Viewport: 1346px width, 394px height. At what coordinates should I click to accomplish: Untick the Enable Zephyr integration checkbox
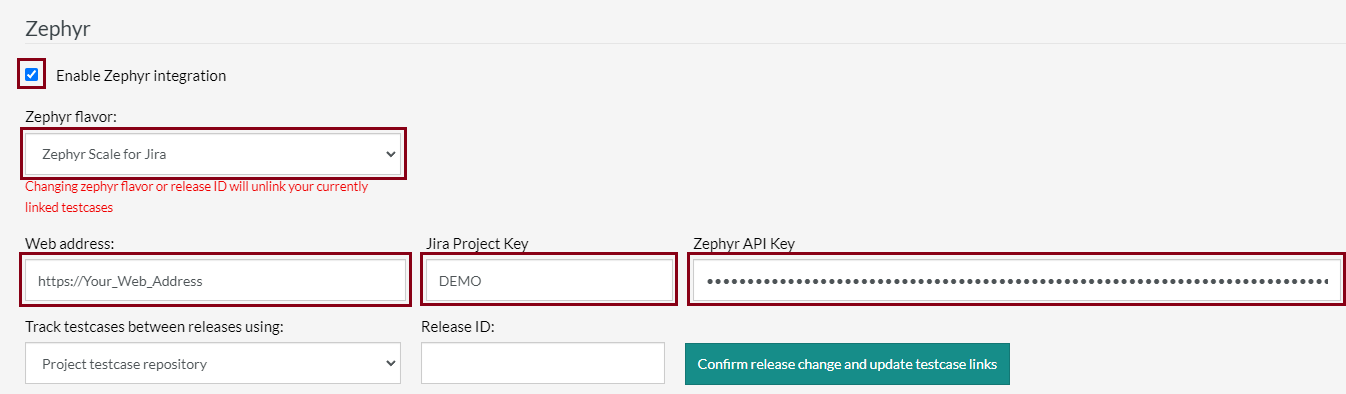pyautogui.click(x=32, y=74)
